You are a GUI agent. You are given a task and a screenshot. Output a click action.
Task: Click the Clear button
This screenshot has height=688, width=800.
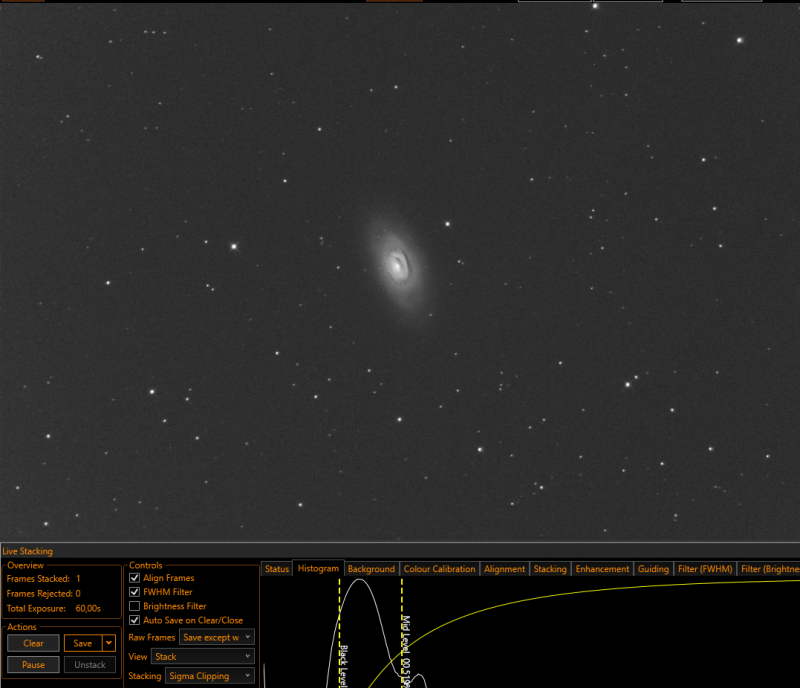[33, 643]
